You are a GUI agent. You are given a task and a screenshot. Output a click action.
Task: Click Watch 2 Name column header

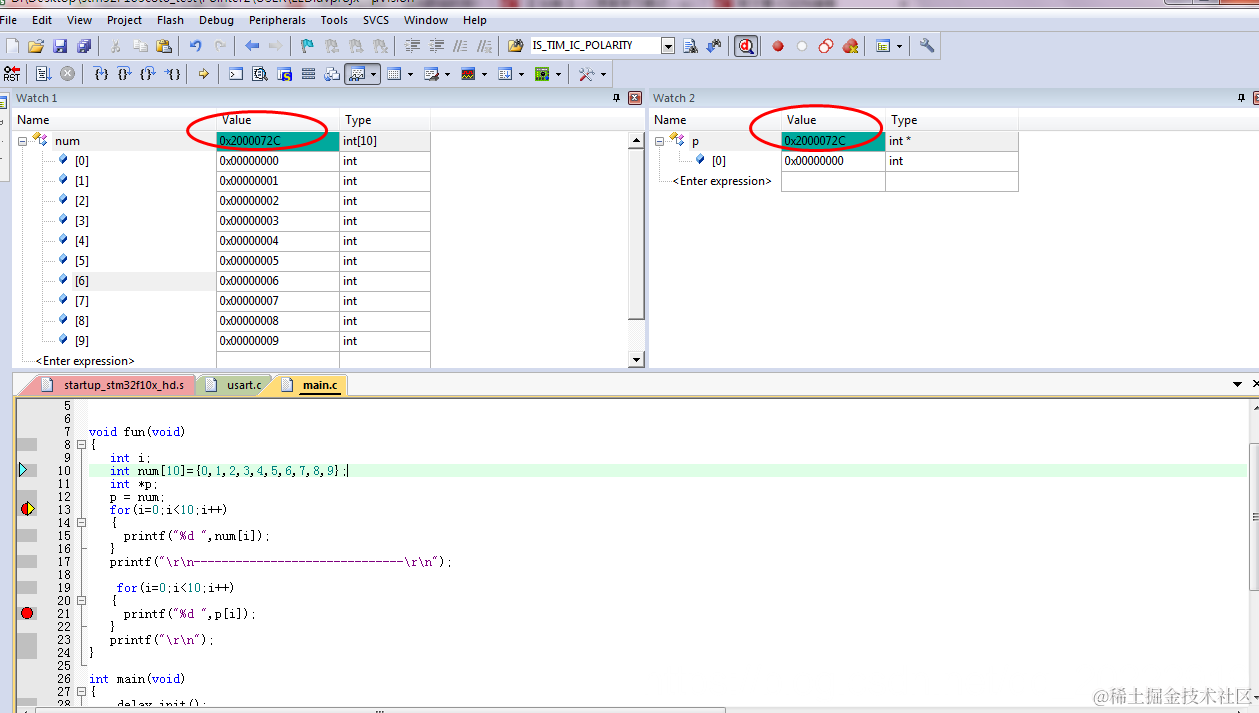715,120
